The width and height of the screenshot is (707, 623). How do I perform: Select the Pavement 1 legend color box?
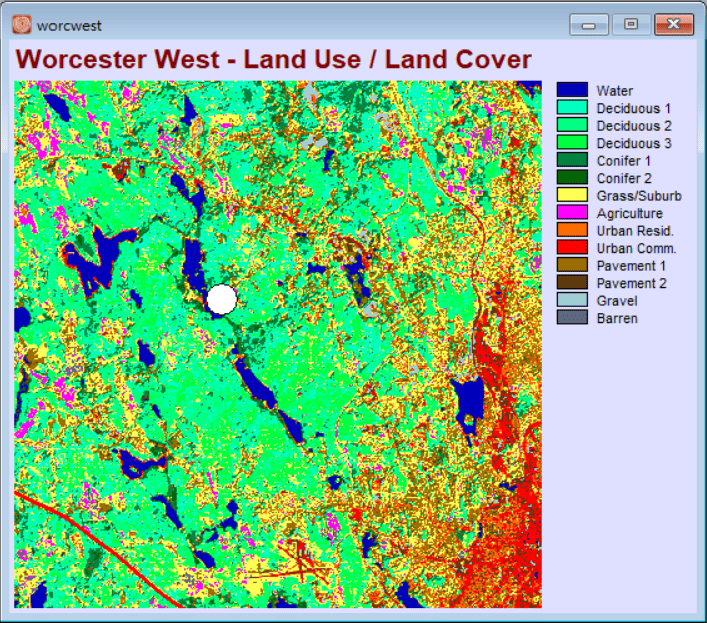coord(572,265)
